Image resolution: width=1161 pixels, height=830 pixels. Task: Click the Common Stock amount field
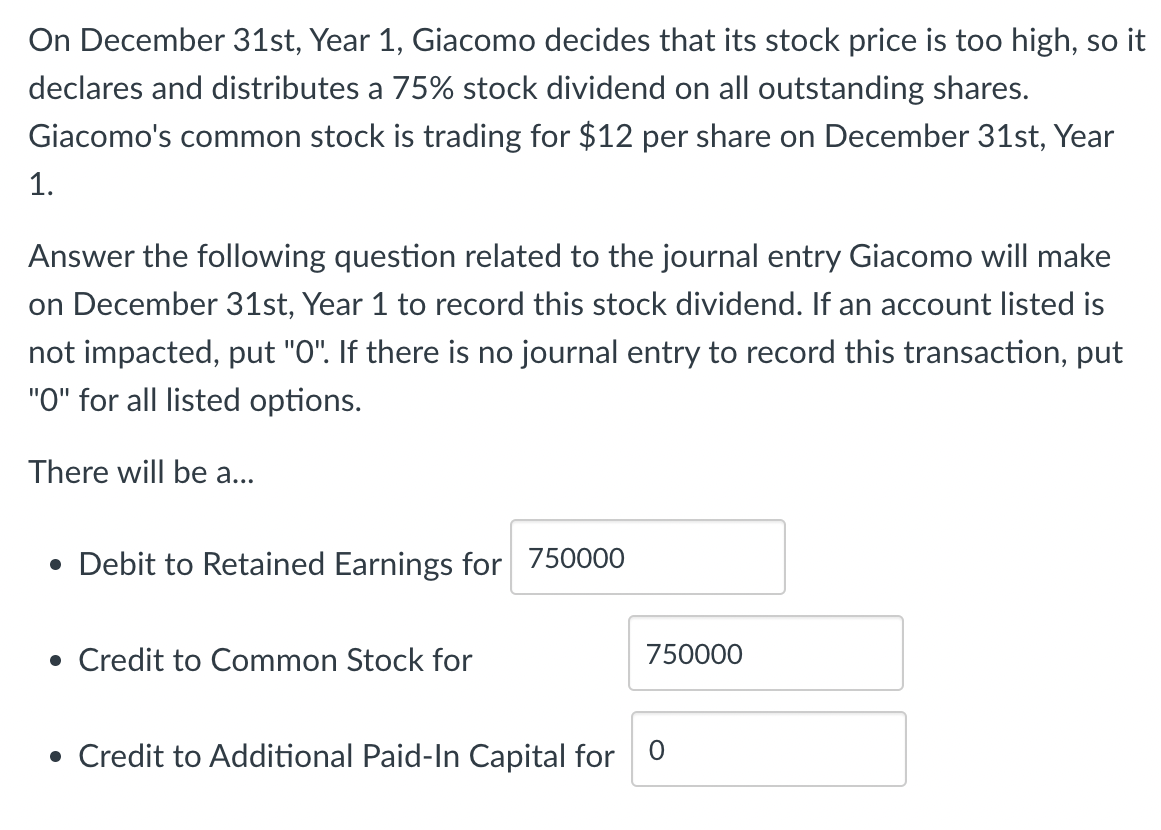coord(765,653)
